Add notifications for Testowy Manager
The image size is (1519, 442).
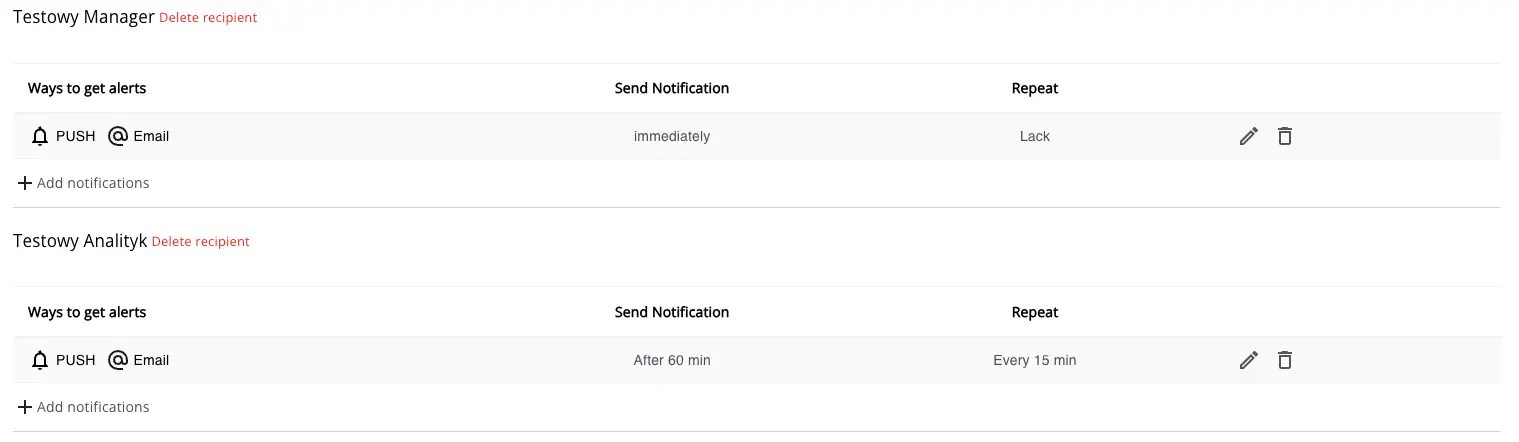coord(92,183)
